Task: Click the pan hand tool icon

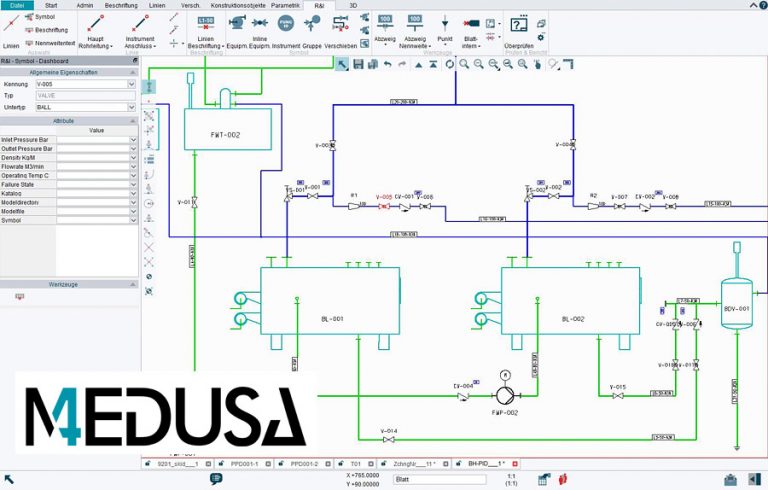Action: point(537,64)
